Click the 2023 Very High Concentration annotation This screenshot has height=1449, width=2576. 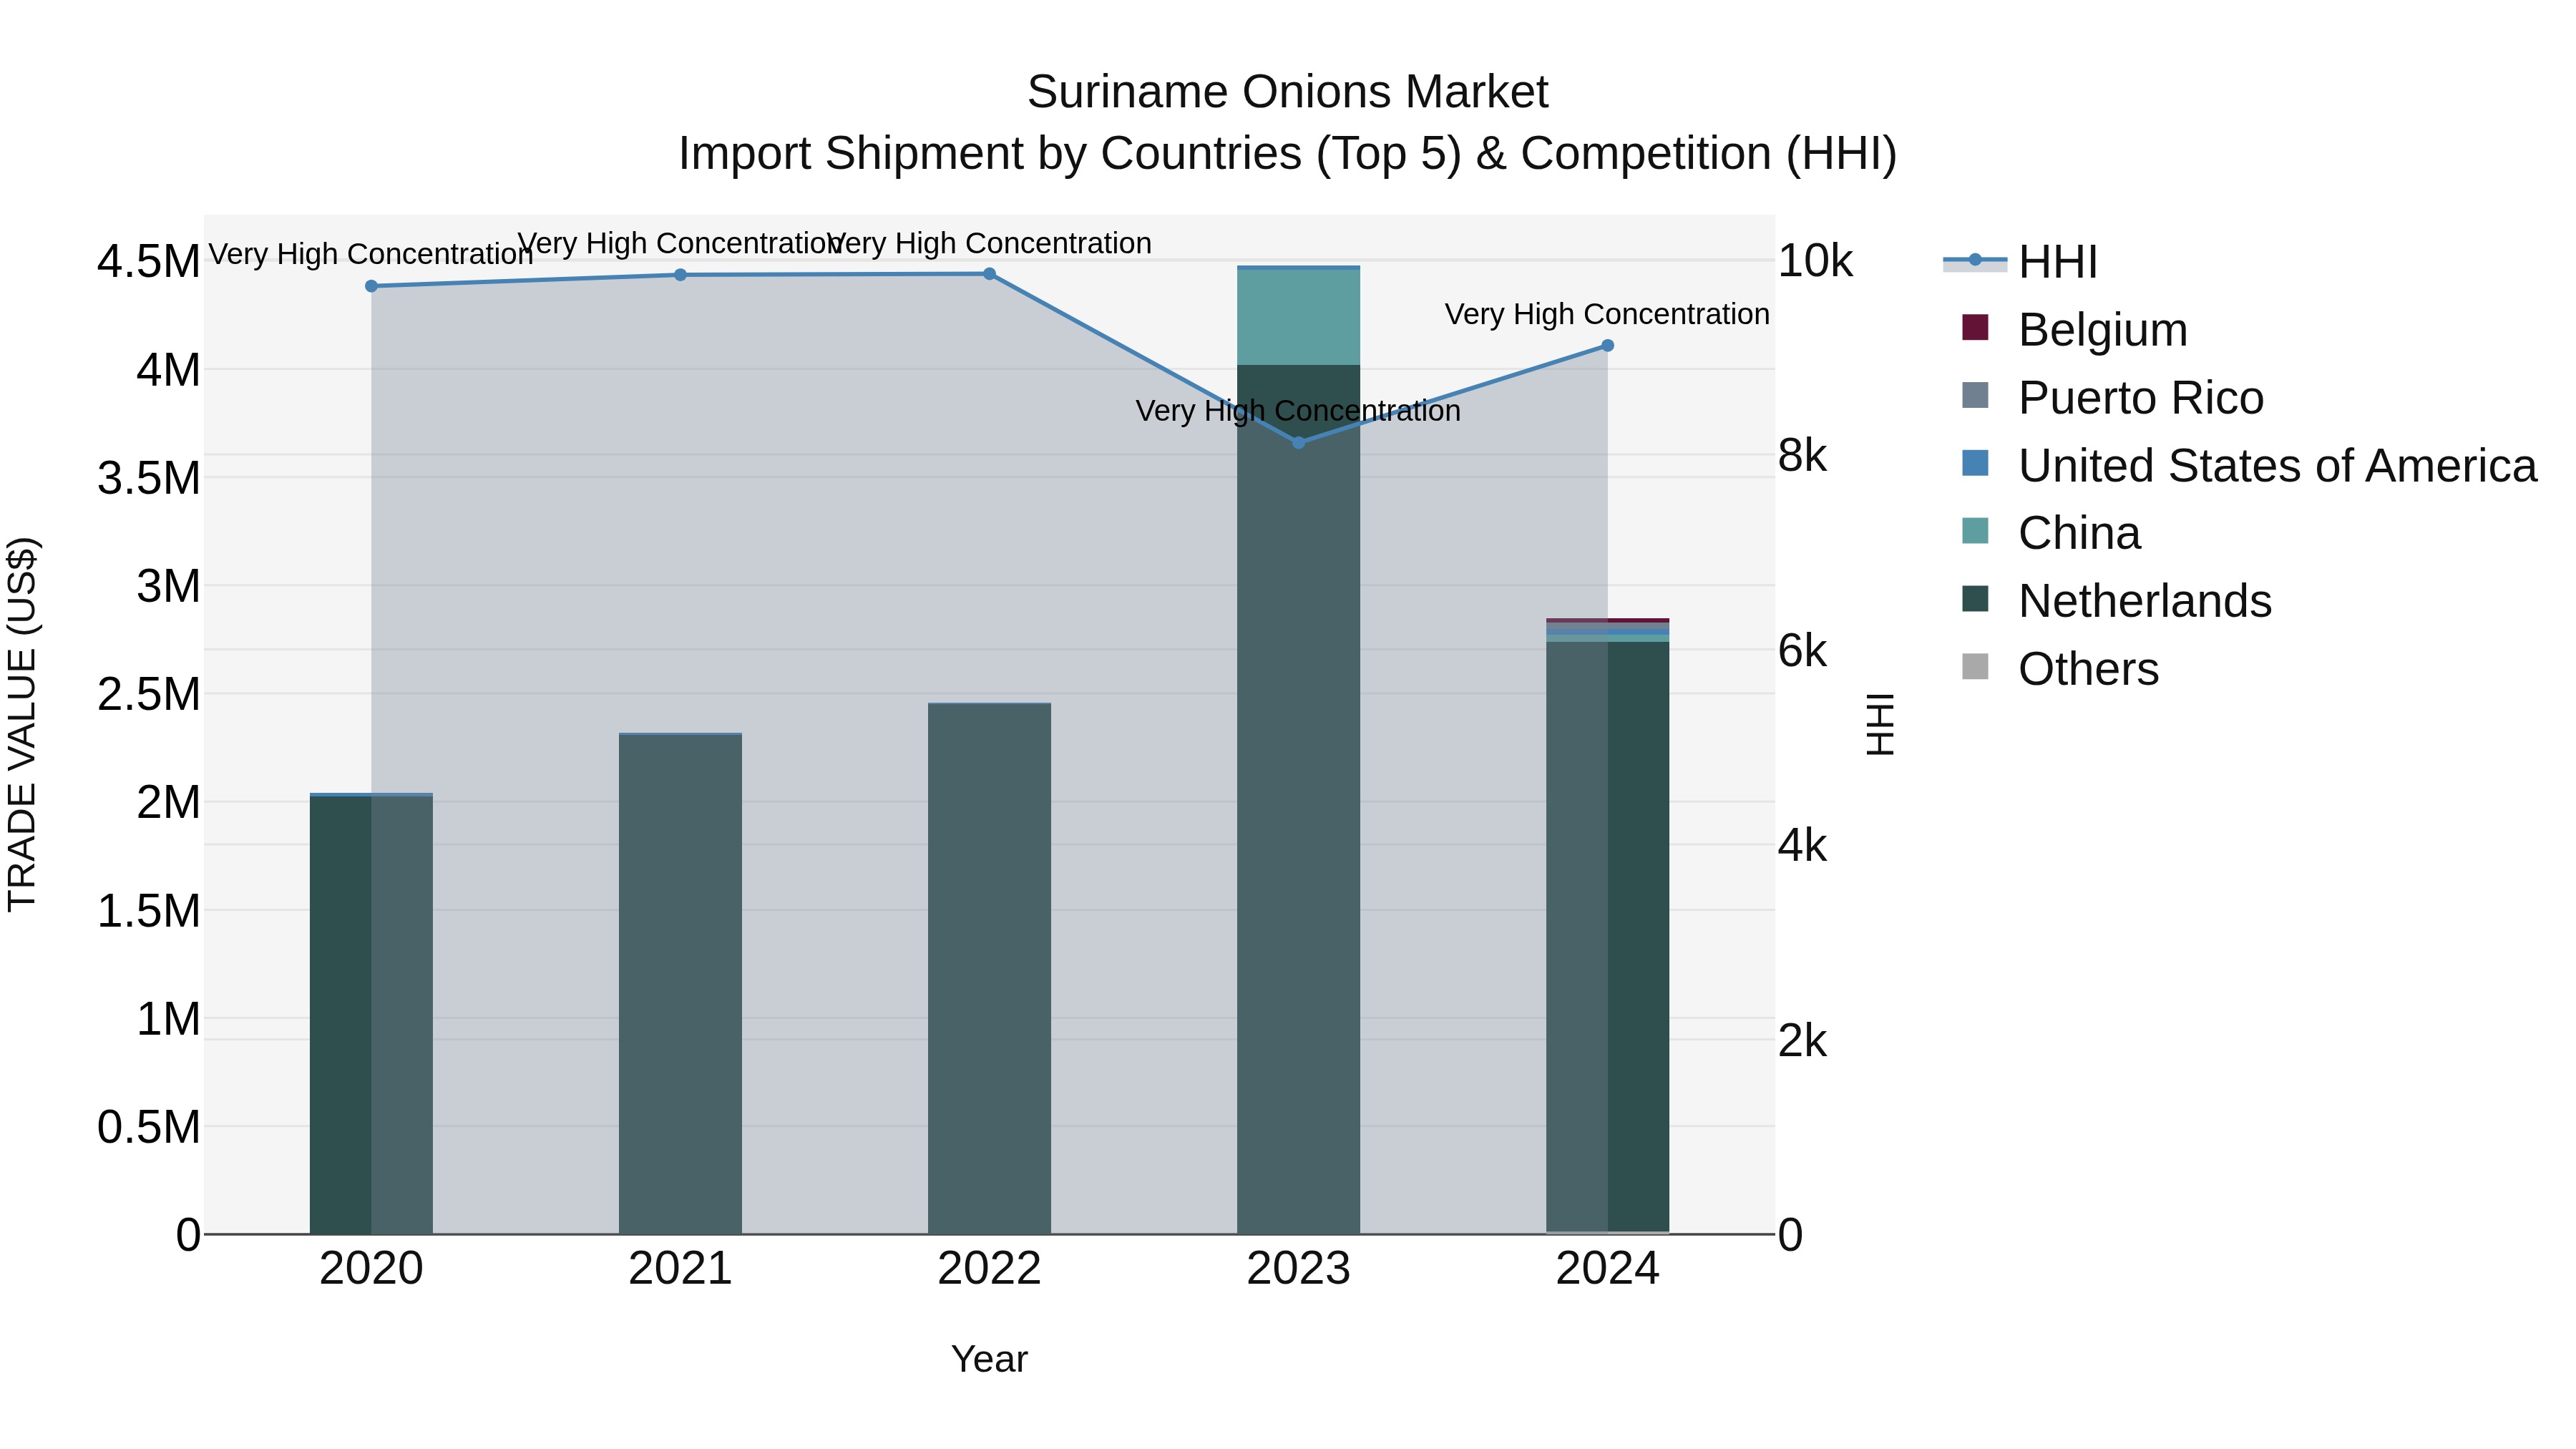pyautogui.click(x=1298, y=411)
